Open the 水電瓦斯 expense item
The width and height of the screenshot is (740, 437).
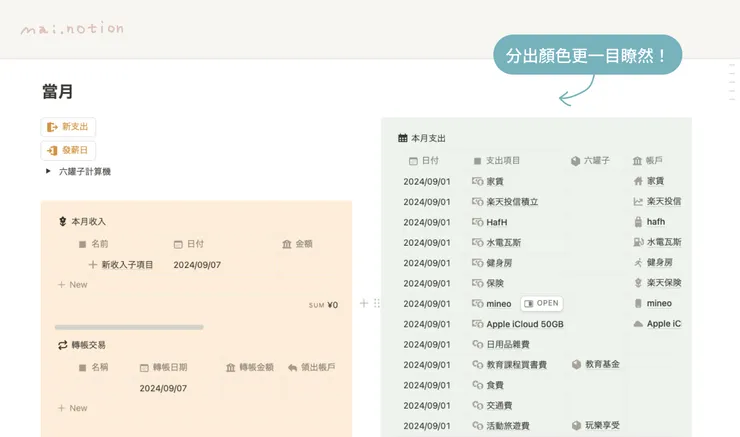click(504, 243)
